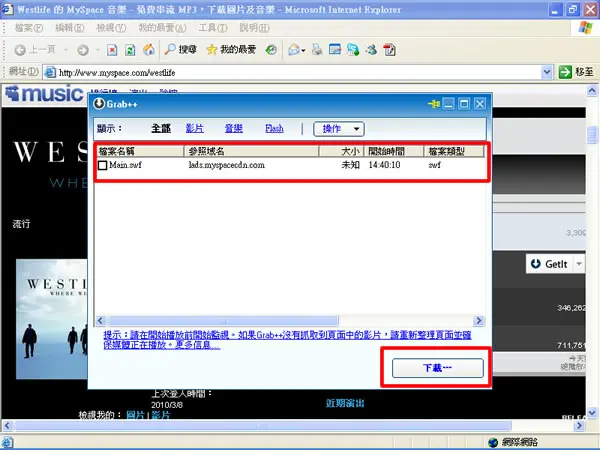Open the 檢視(V) menu

[111, 28]
